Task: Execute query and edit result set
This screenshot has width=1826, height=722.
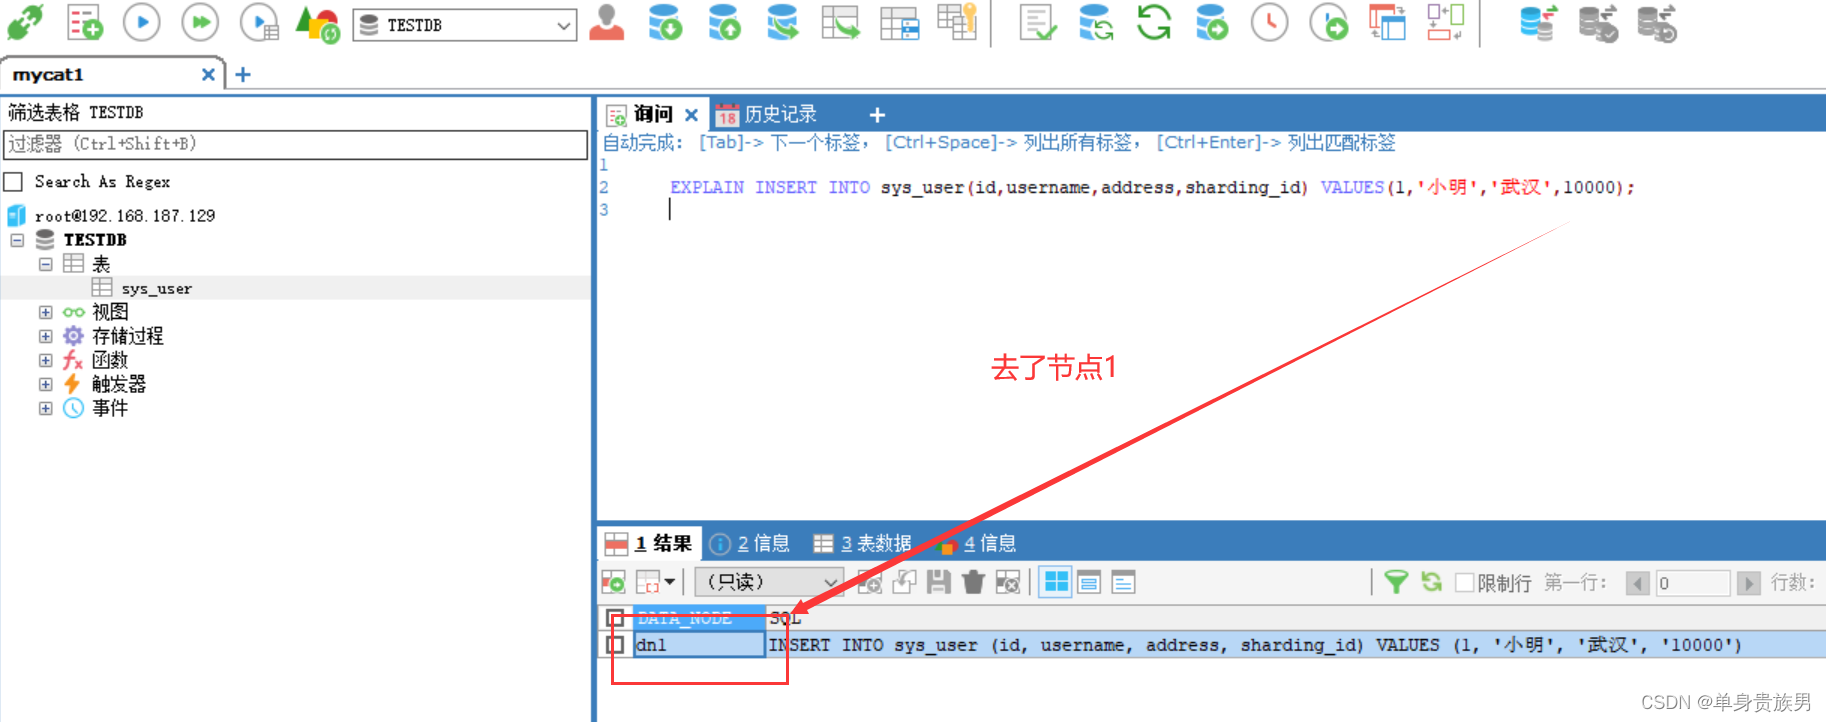Action: coord(260,22)
